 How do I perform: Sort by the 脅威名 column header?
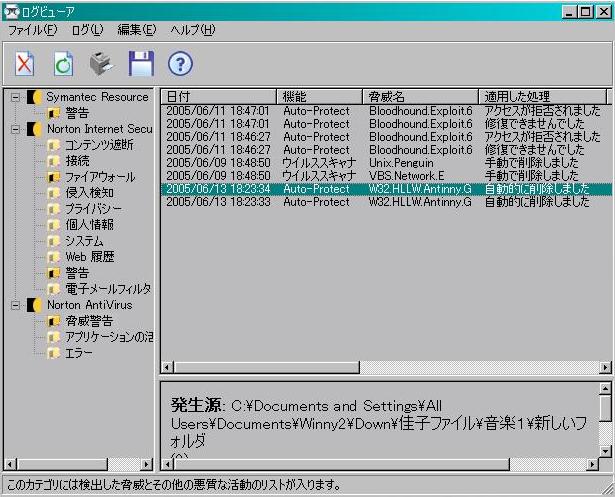point(420,96)
